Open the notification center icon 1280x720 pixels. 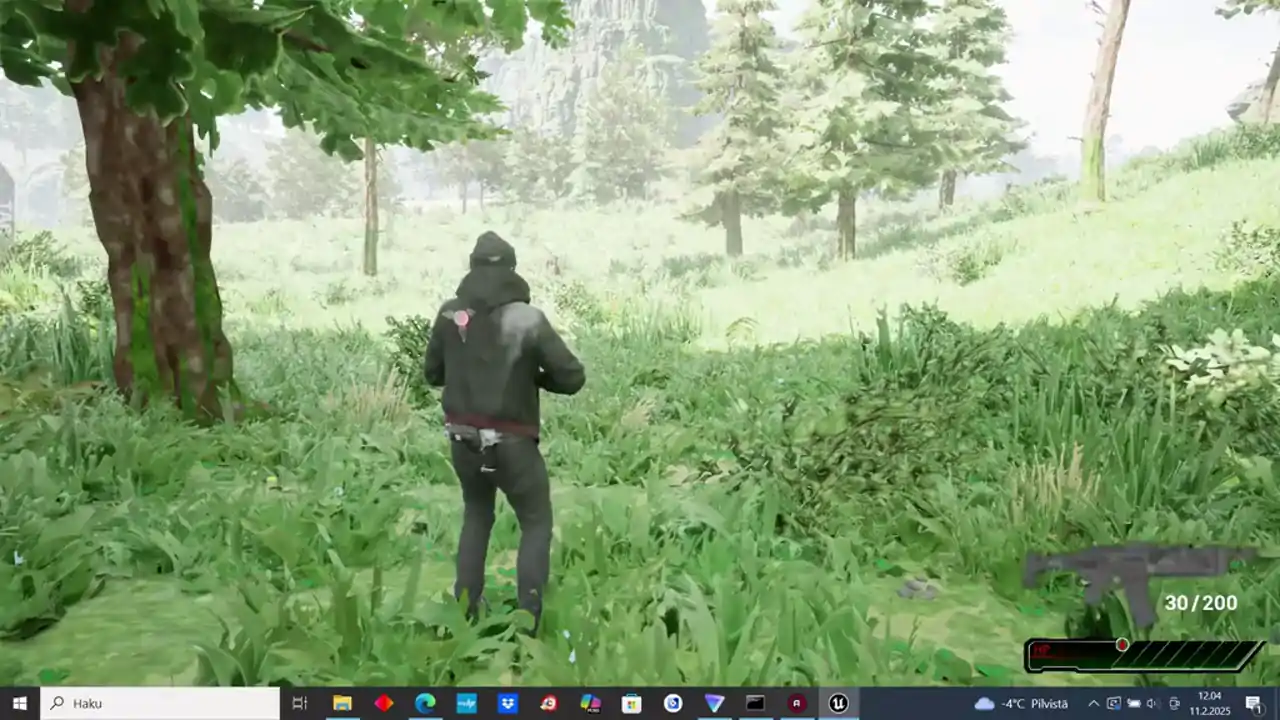tap(1253, 703)
